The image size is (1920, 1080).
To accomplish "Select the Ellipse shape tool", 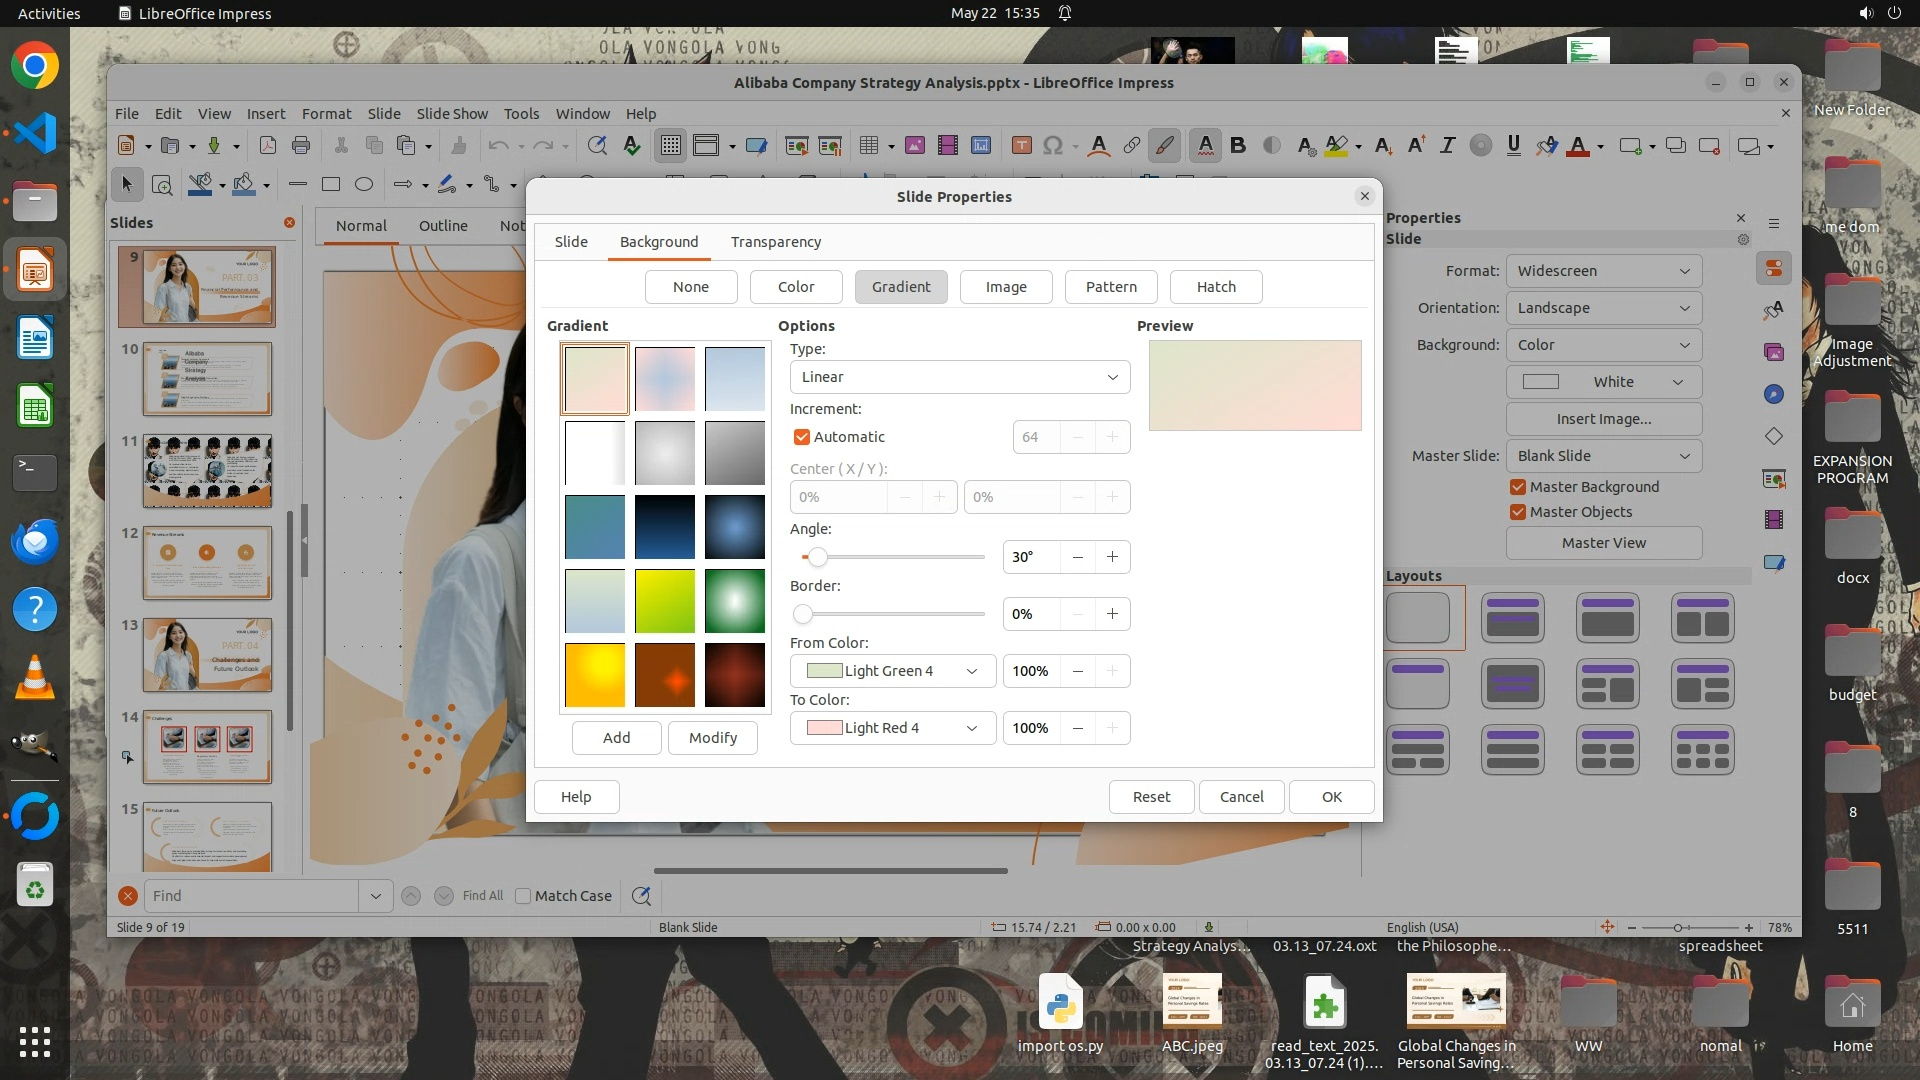I will [x=364, y=184].
